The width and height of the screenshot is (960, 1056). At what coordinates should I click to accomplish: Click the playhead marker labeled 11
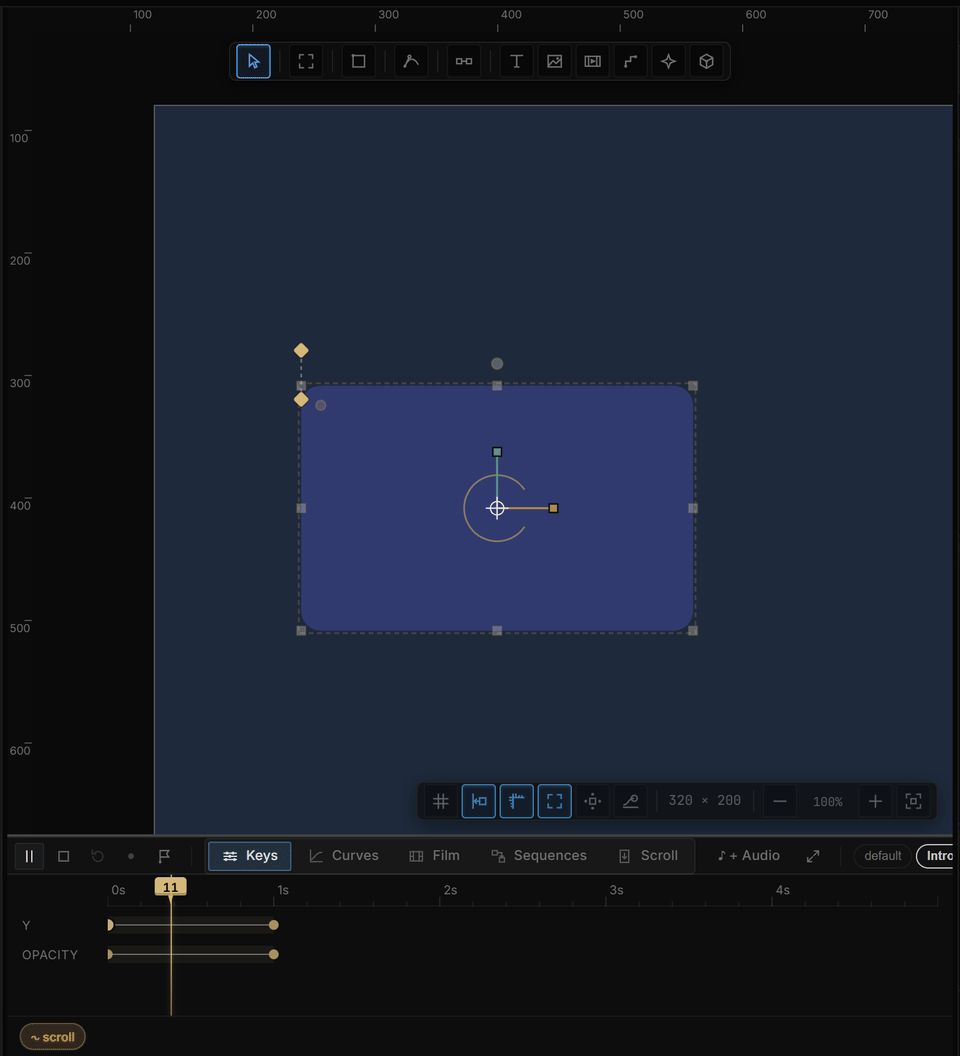click(x=170, y=888)
